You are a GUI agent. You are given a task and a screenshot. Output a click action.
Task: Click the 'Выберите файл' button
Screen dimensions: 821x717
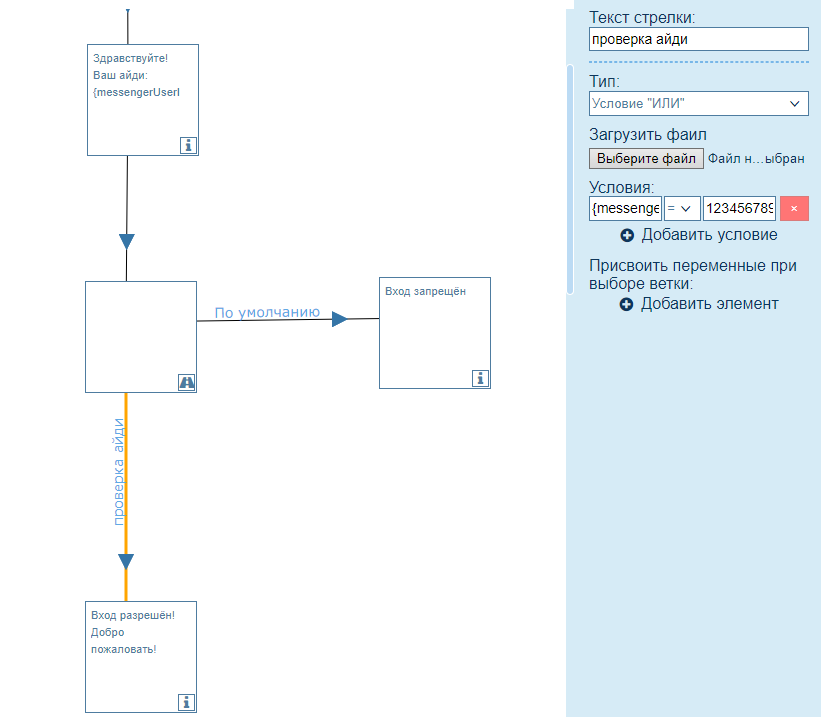[x=646, y=159]
